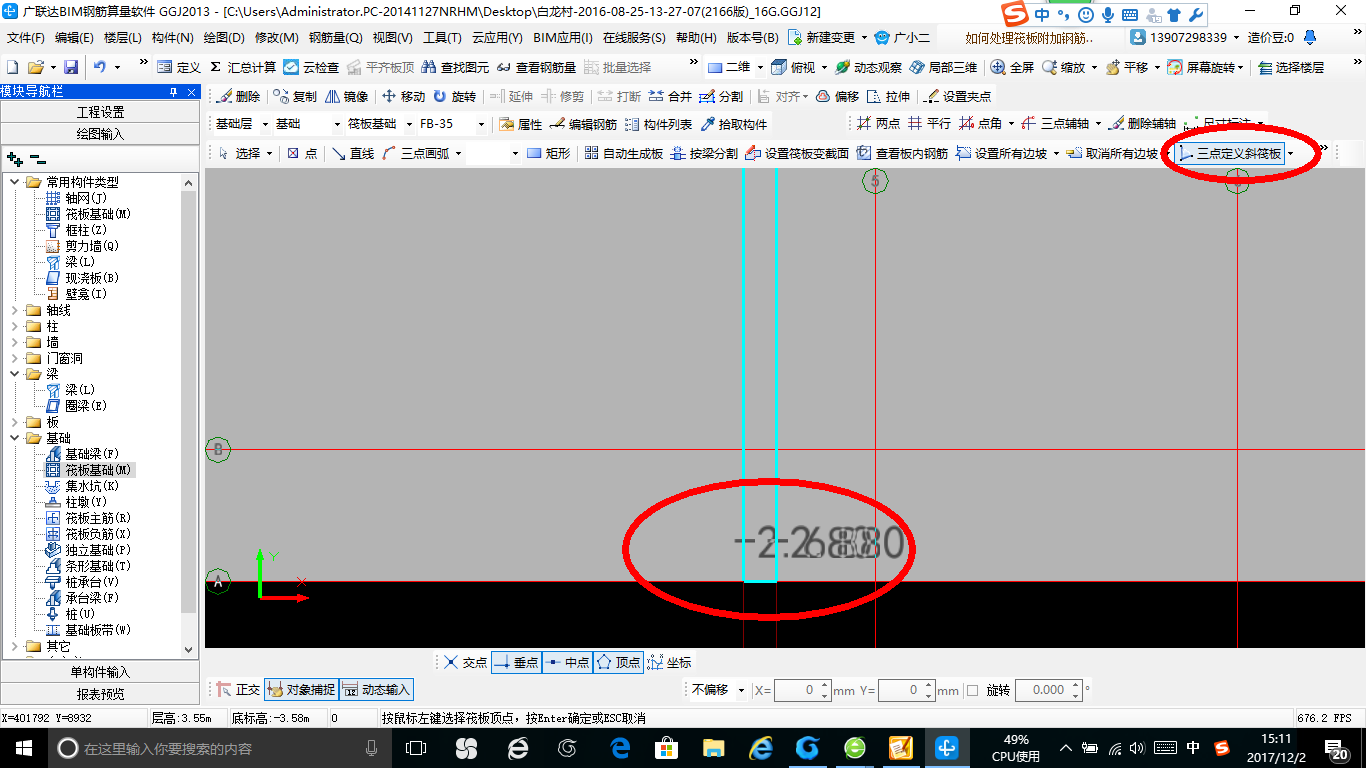Click the 分割 split tool
This screenshot has height=768, width=1366.
[721, 96]
